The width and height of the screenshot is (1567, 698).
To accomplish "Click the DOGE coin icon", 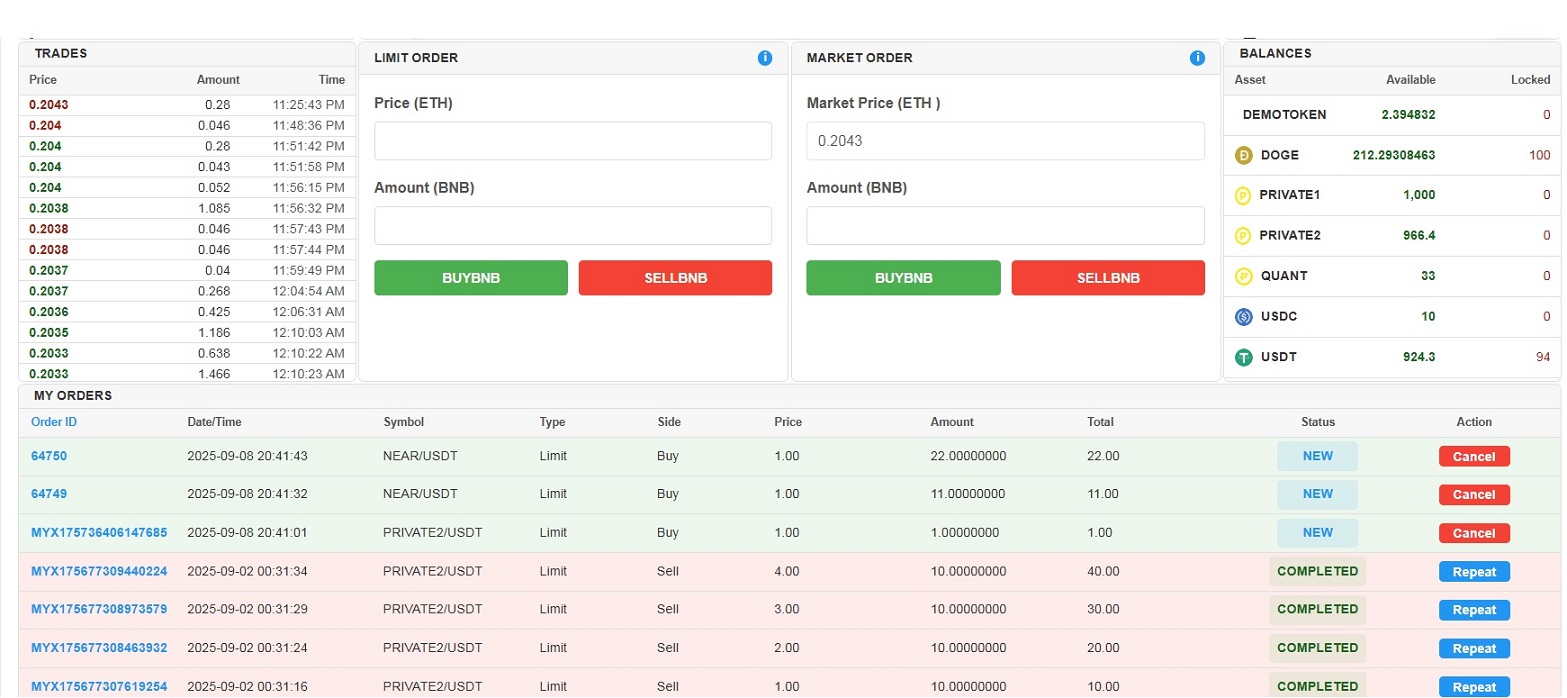I will coord(1243,155).
